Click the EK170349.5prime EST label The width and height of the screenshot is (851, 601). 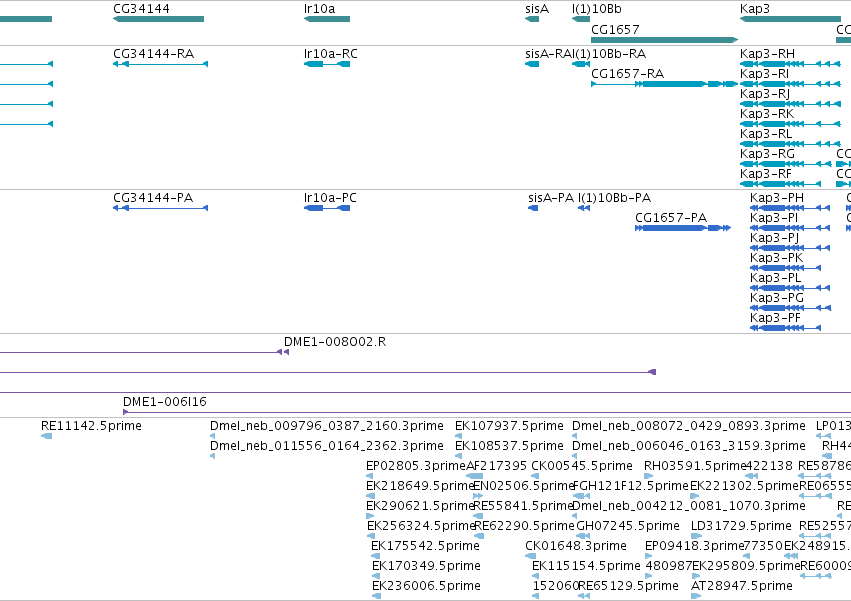point(426,566)
